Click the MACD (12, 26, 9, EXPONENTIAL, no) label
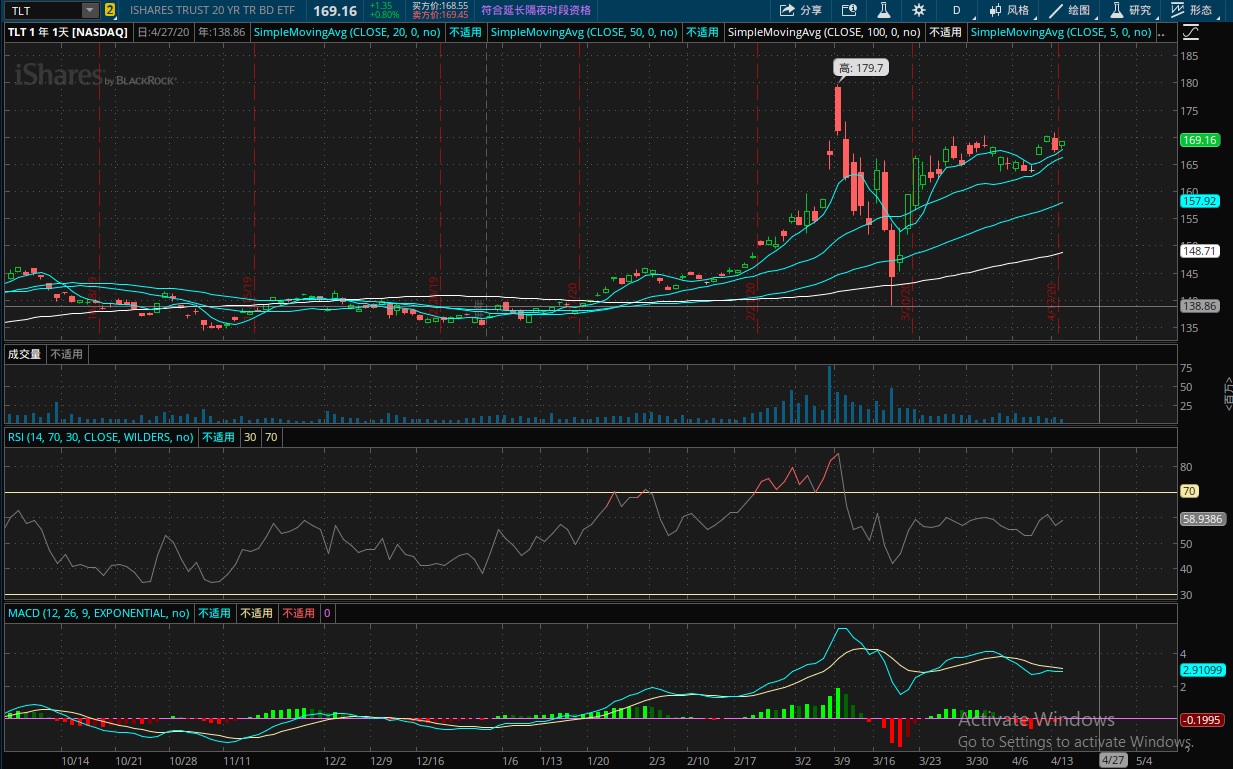 [98, 613]
